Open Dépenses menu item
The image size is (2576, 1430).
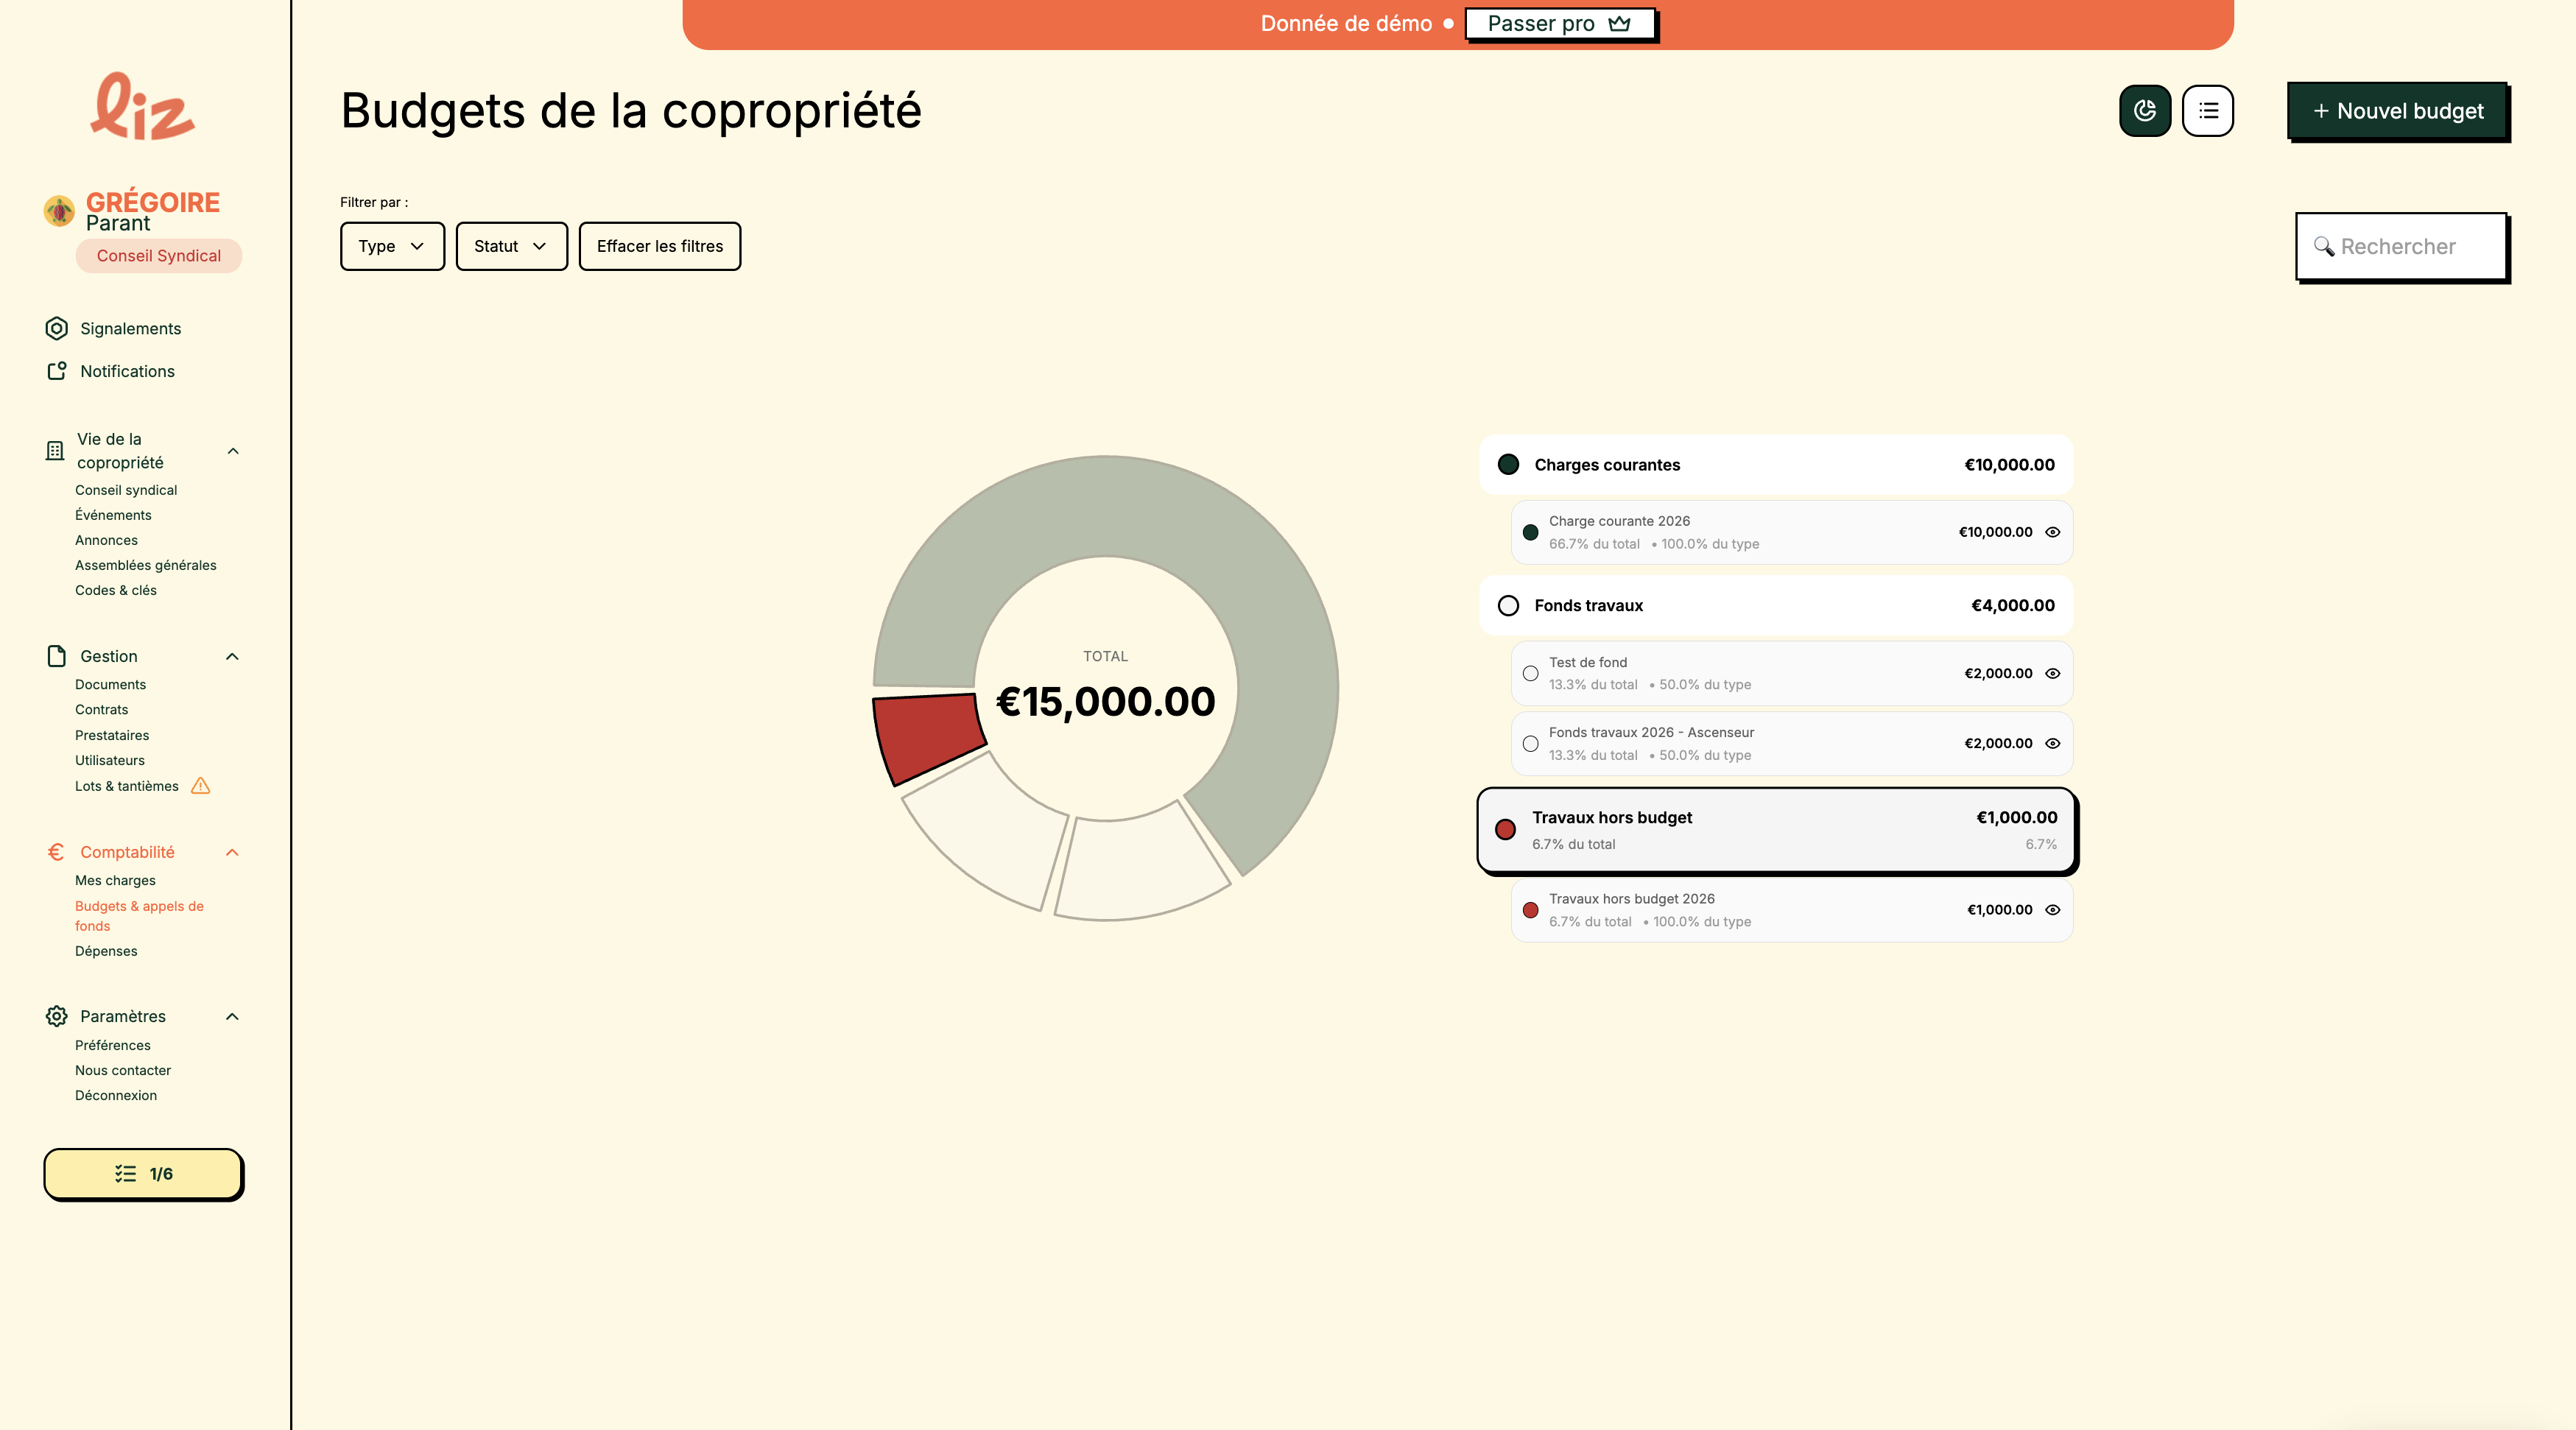point(106,951)
